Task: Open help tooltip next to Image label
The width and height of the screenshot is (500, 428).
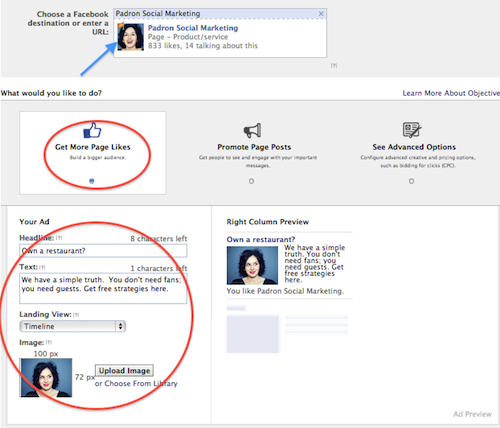Action: tap(49, 342)
